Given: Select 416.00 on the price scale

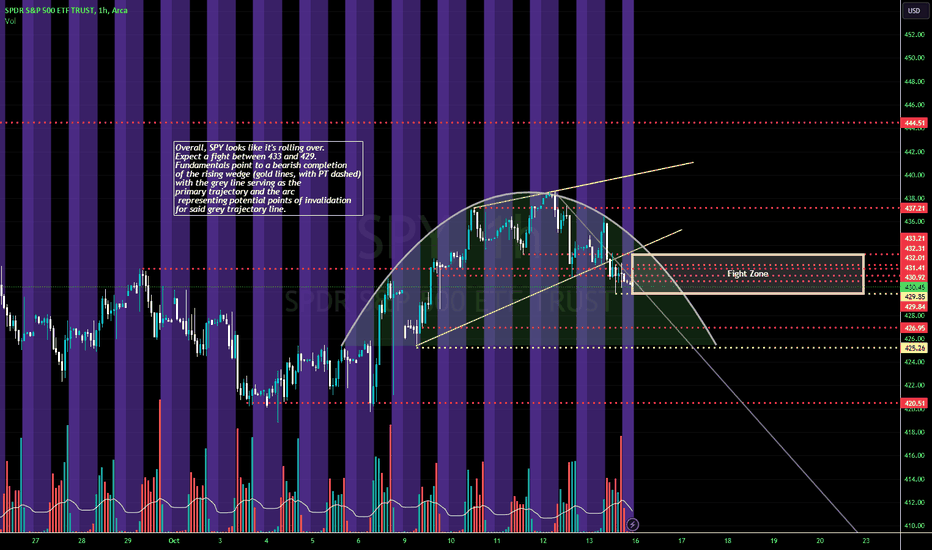Looking at the screenshot, I should pyautogui.click(x=915, y=455).
